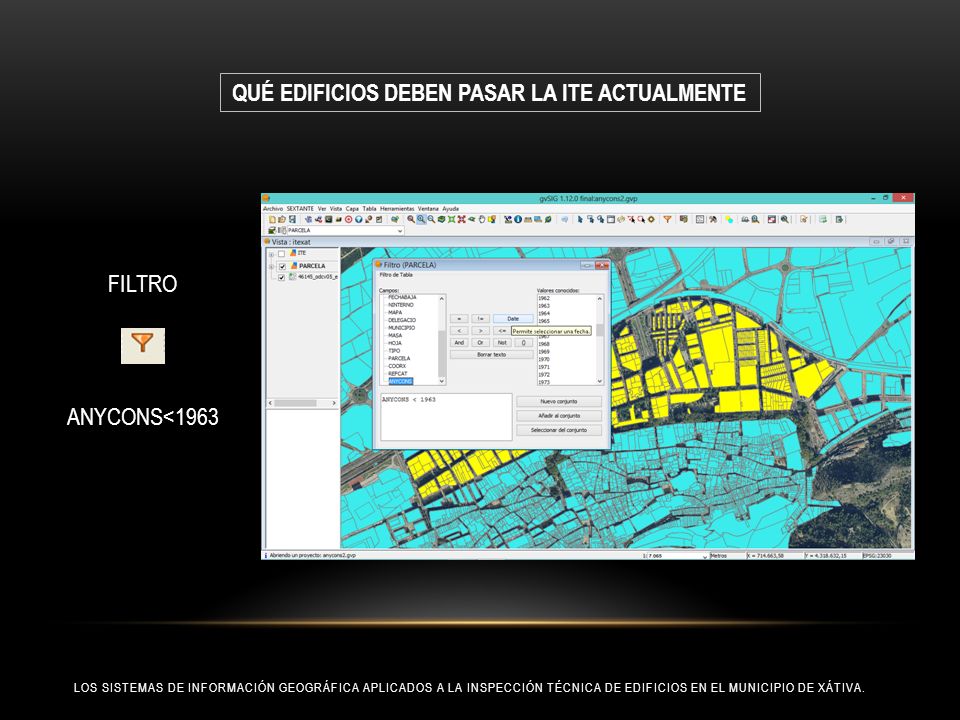Screen dimensions: 960x720
Task: Click the select-by-point arrow icon
Action: pos(580,219)
